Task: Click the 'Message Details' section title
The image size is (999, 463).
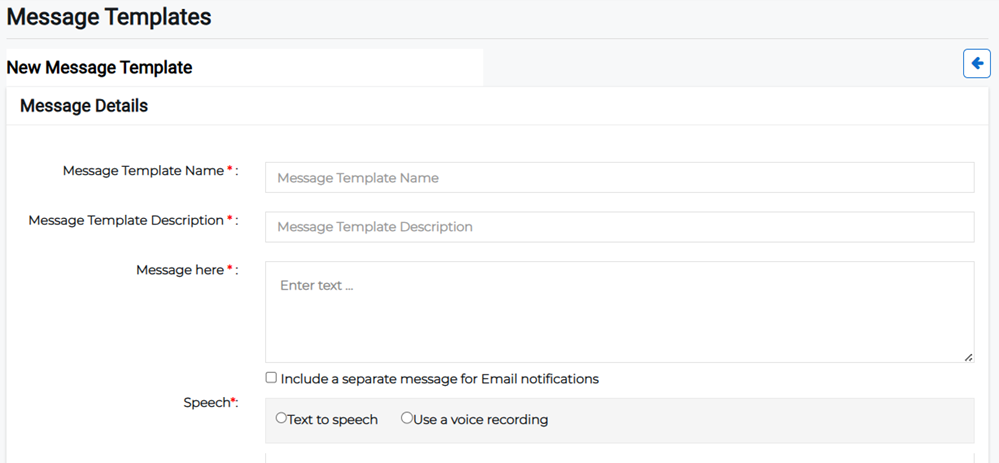Action: pyautogui.click(x=84, y=106)
